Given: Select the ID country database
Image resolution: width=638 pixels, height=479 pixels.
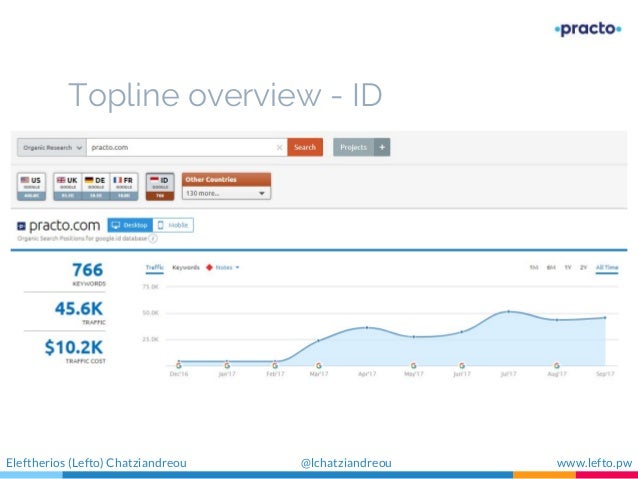Looking at the screenshot, I should point(160,186).
